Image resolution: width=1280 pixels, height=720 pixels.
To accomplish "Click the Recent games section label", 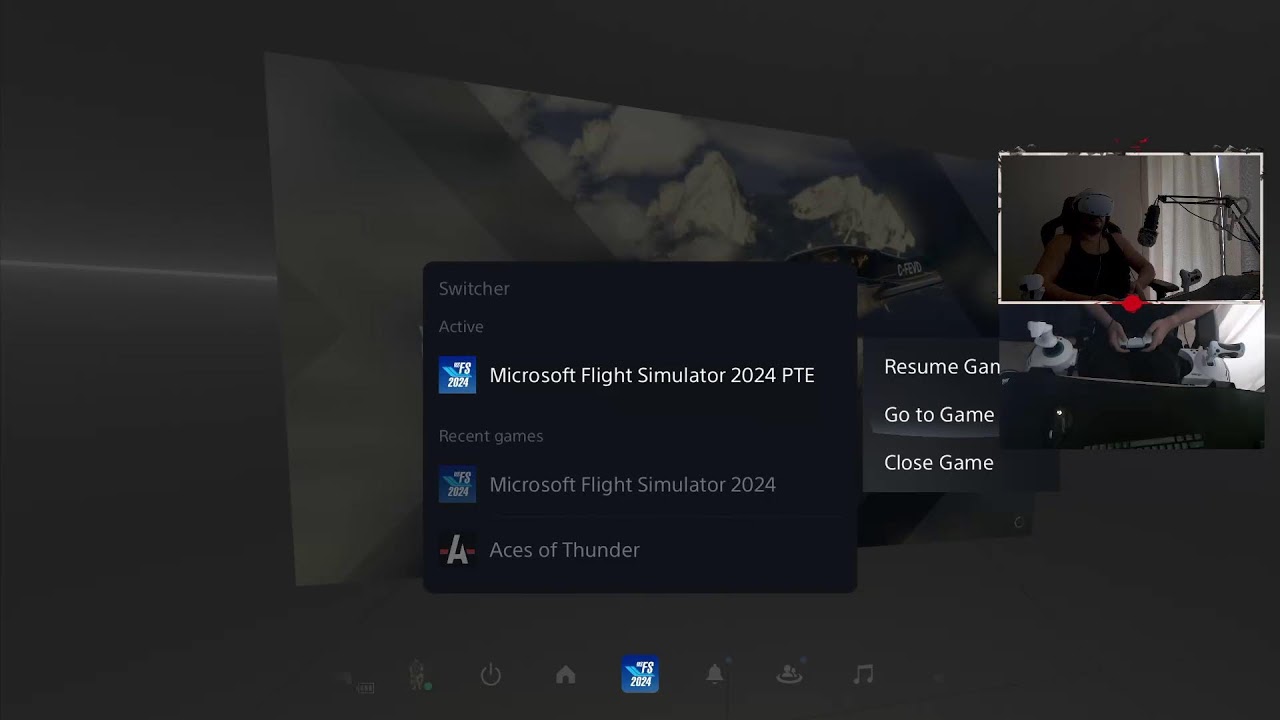I will (491, 436).
